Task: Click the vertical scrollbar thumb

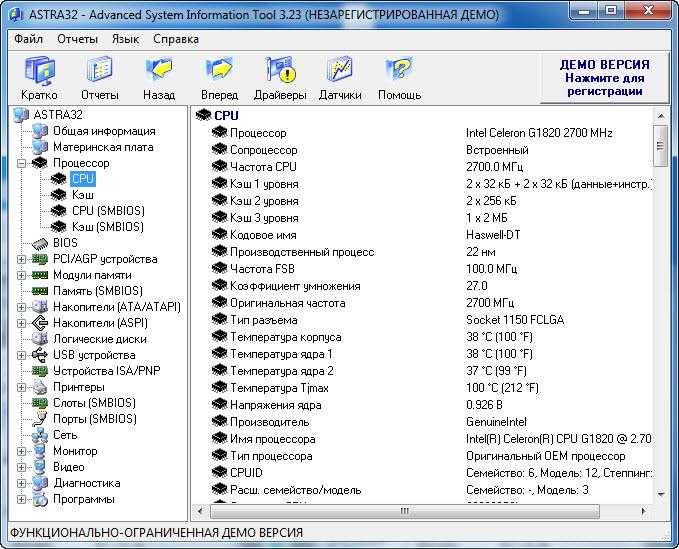Action: (x=660, y=146)
